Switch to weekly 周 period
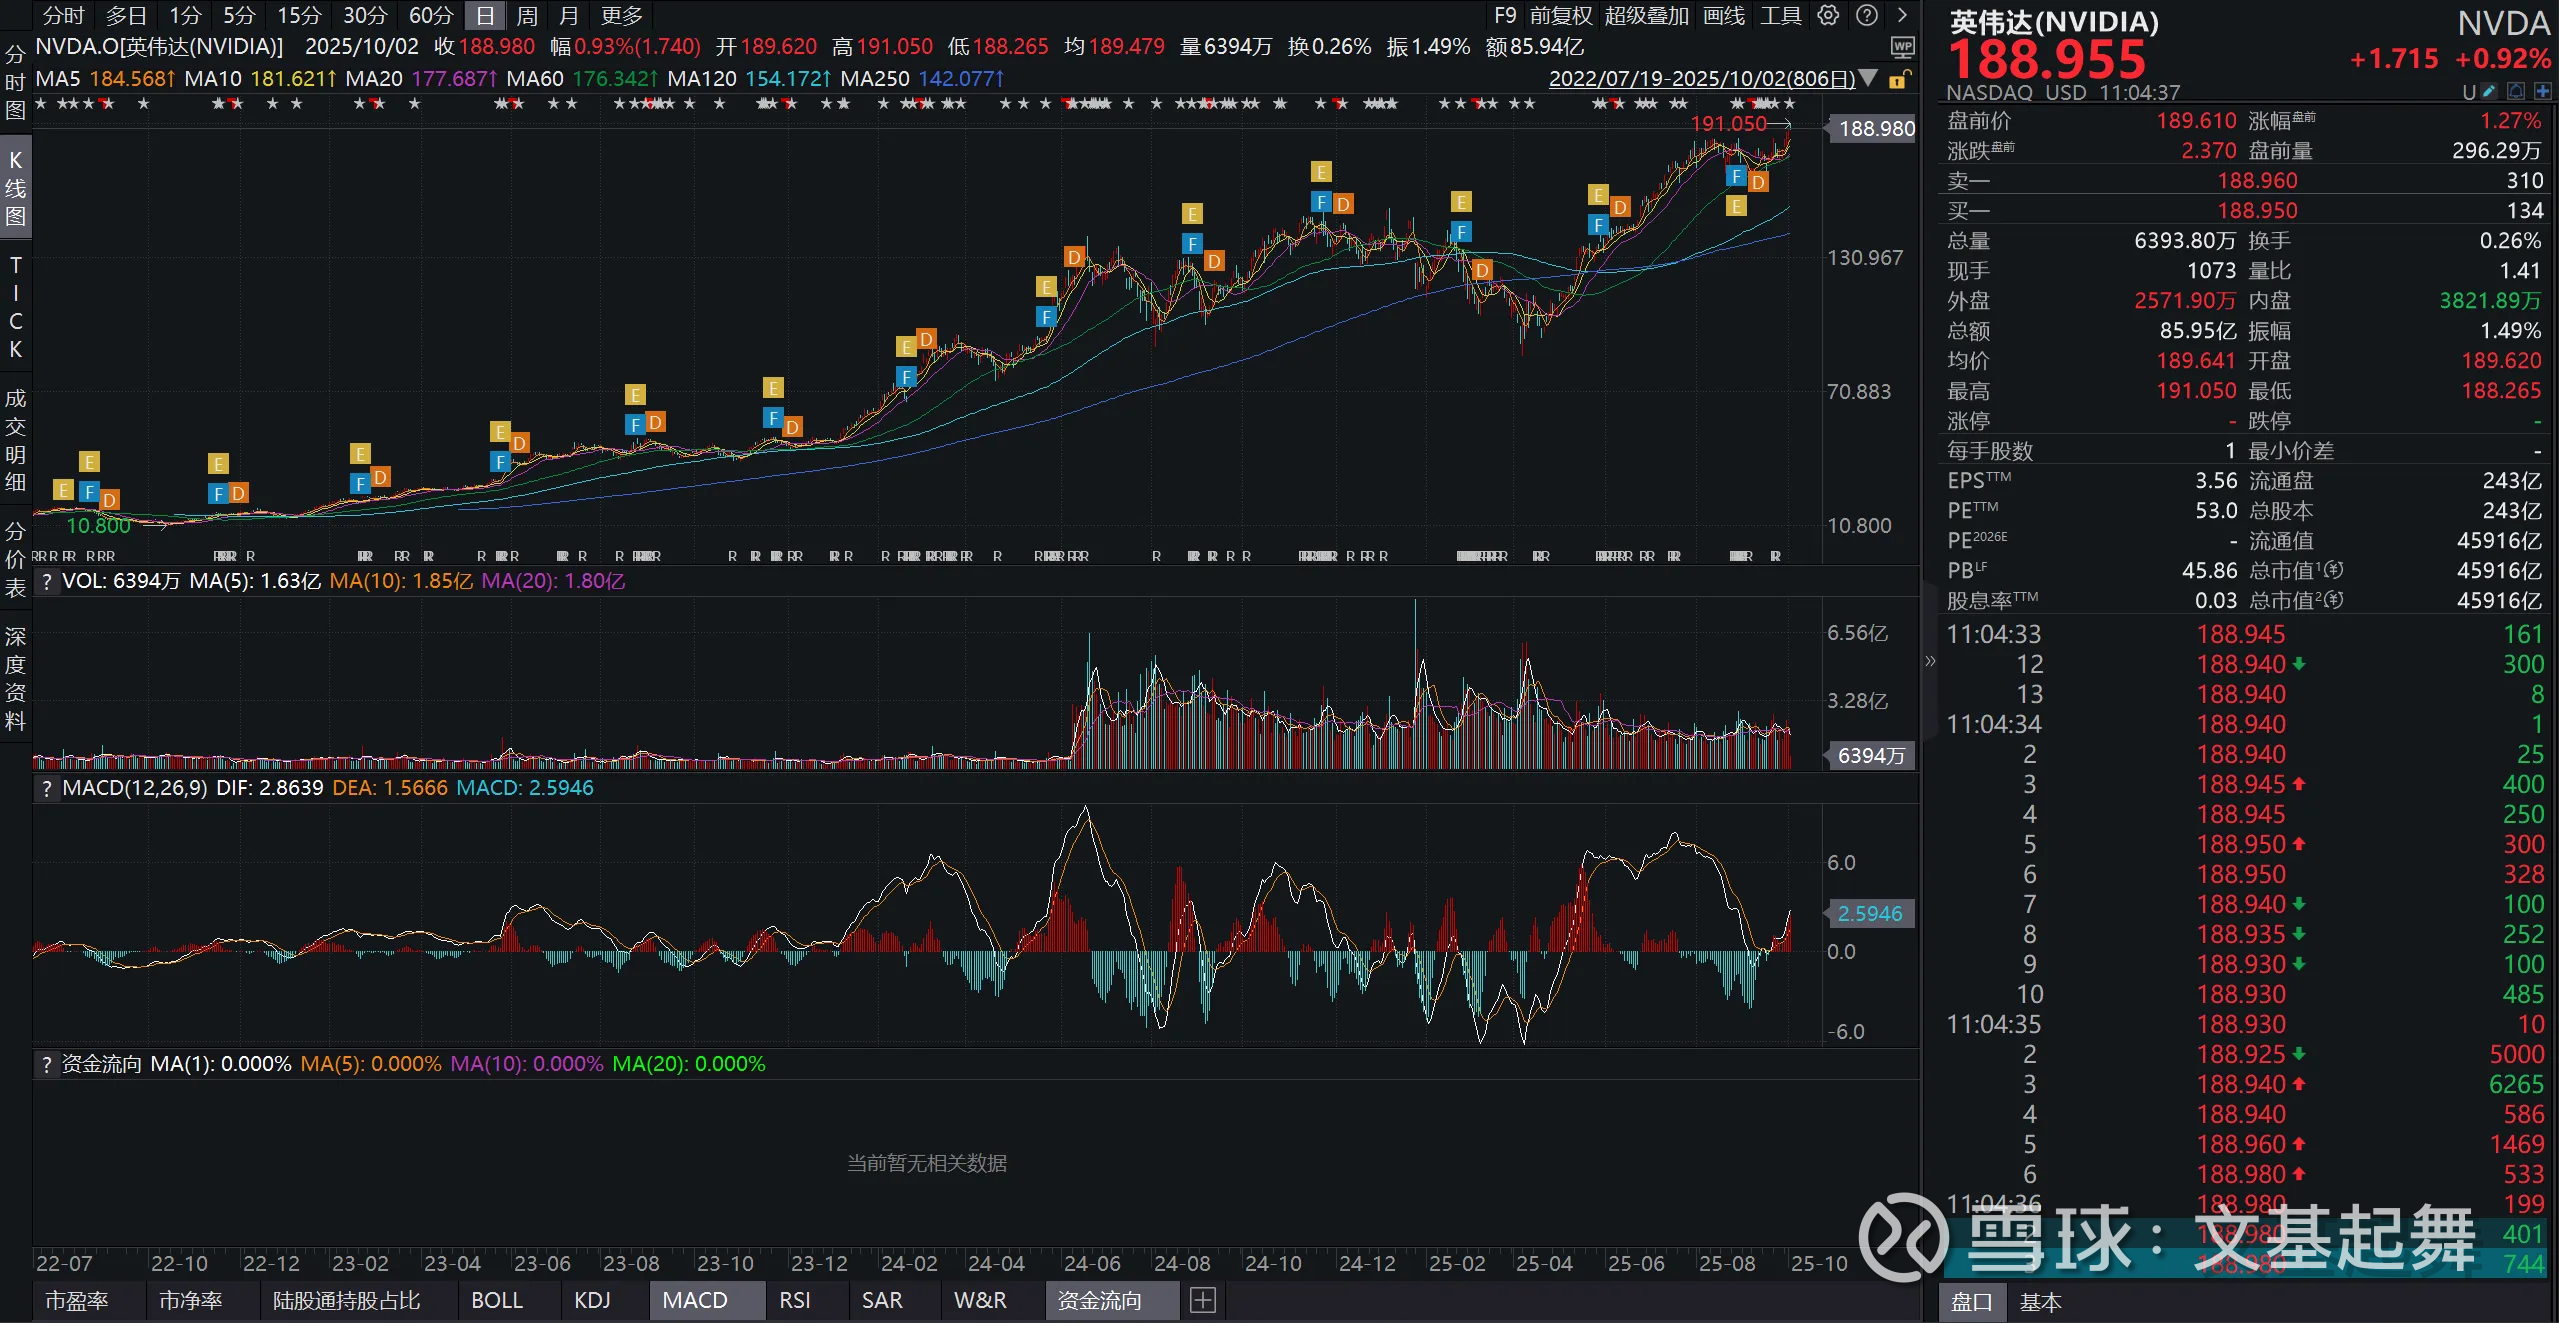This screenshot has height=1323, width=2559. click(527, 15)
